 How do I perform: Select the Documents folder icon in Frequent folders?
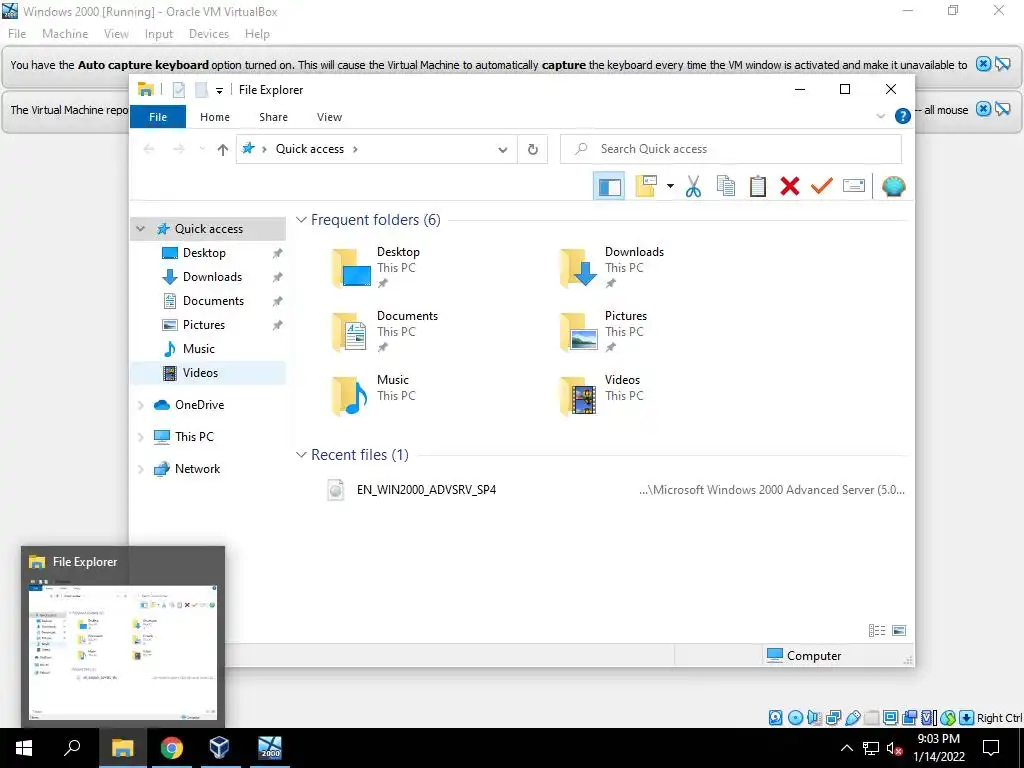click(350, 332)
